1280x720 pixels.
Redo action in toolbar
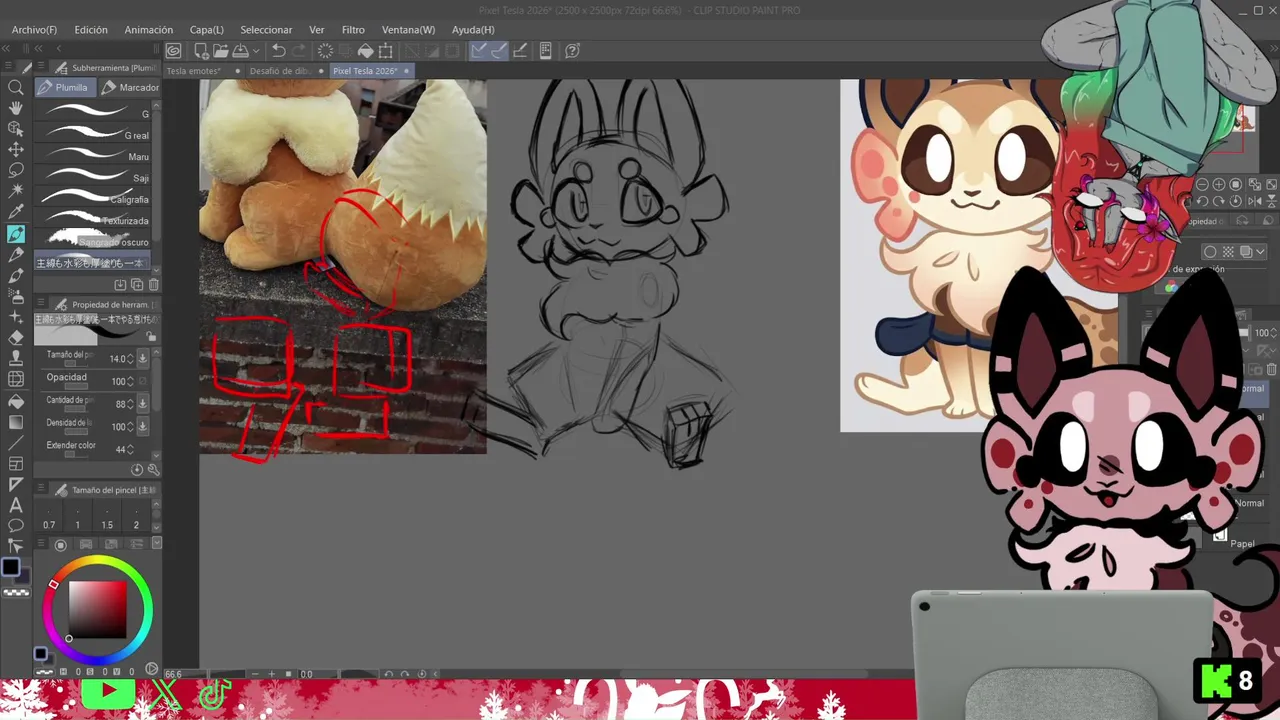coord(299,50)
